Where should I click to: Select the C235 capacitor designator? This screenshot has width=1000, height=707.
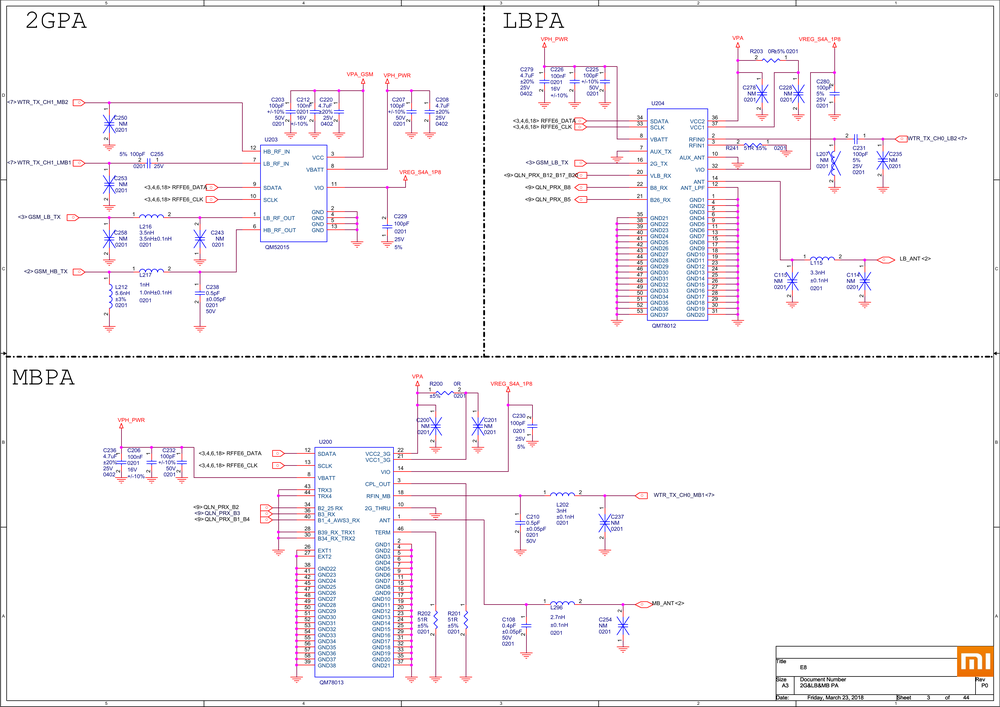coord(895,154)
